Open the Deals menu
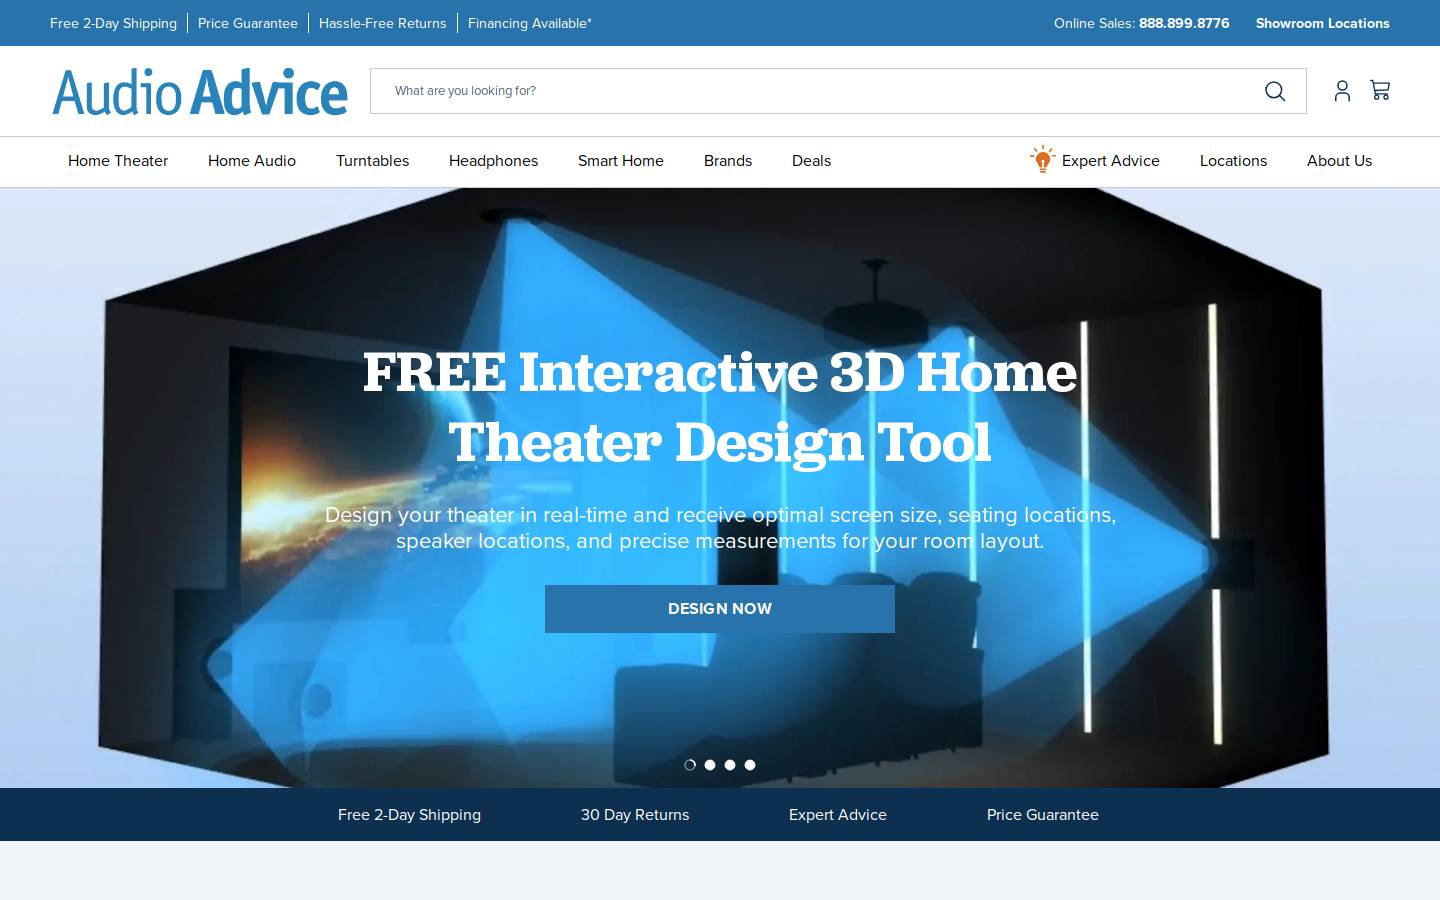The image size is (1440, 900). 811,161
